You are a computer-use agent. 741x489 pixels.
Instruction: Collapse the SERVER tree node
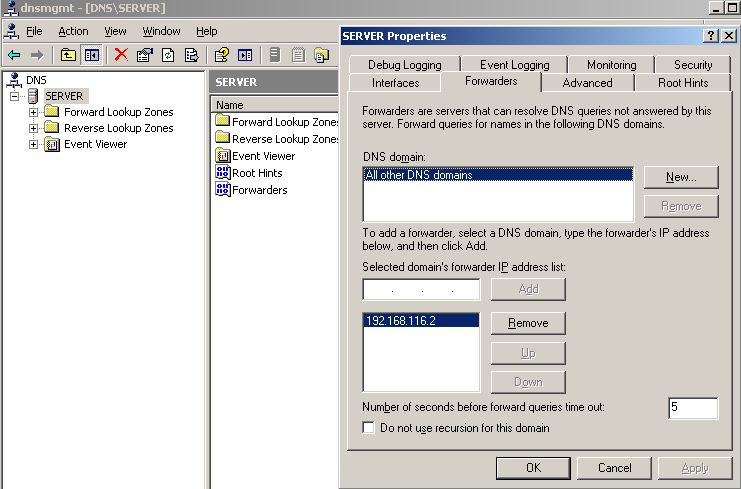15,96
